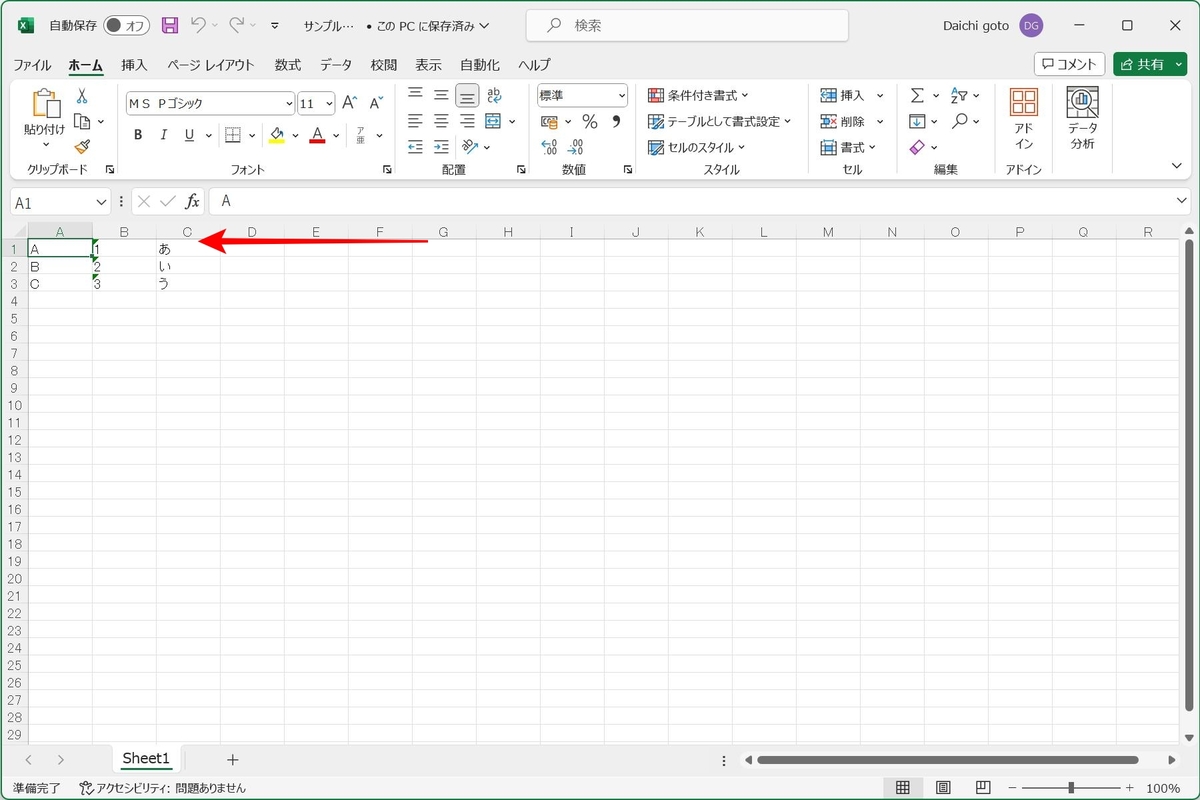Center text horizontally

(x=441, y=121)
